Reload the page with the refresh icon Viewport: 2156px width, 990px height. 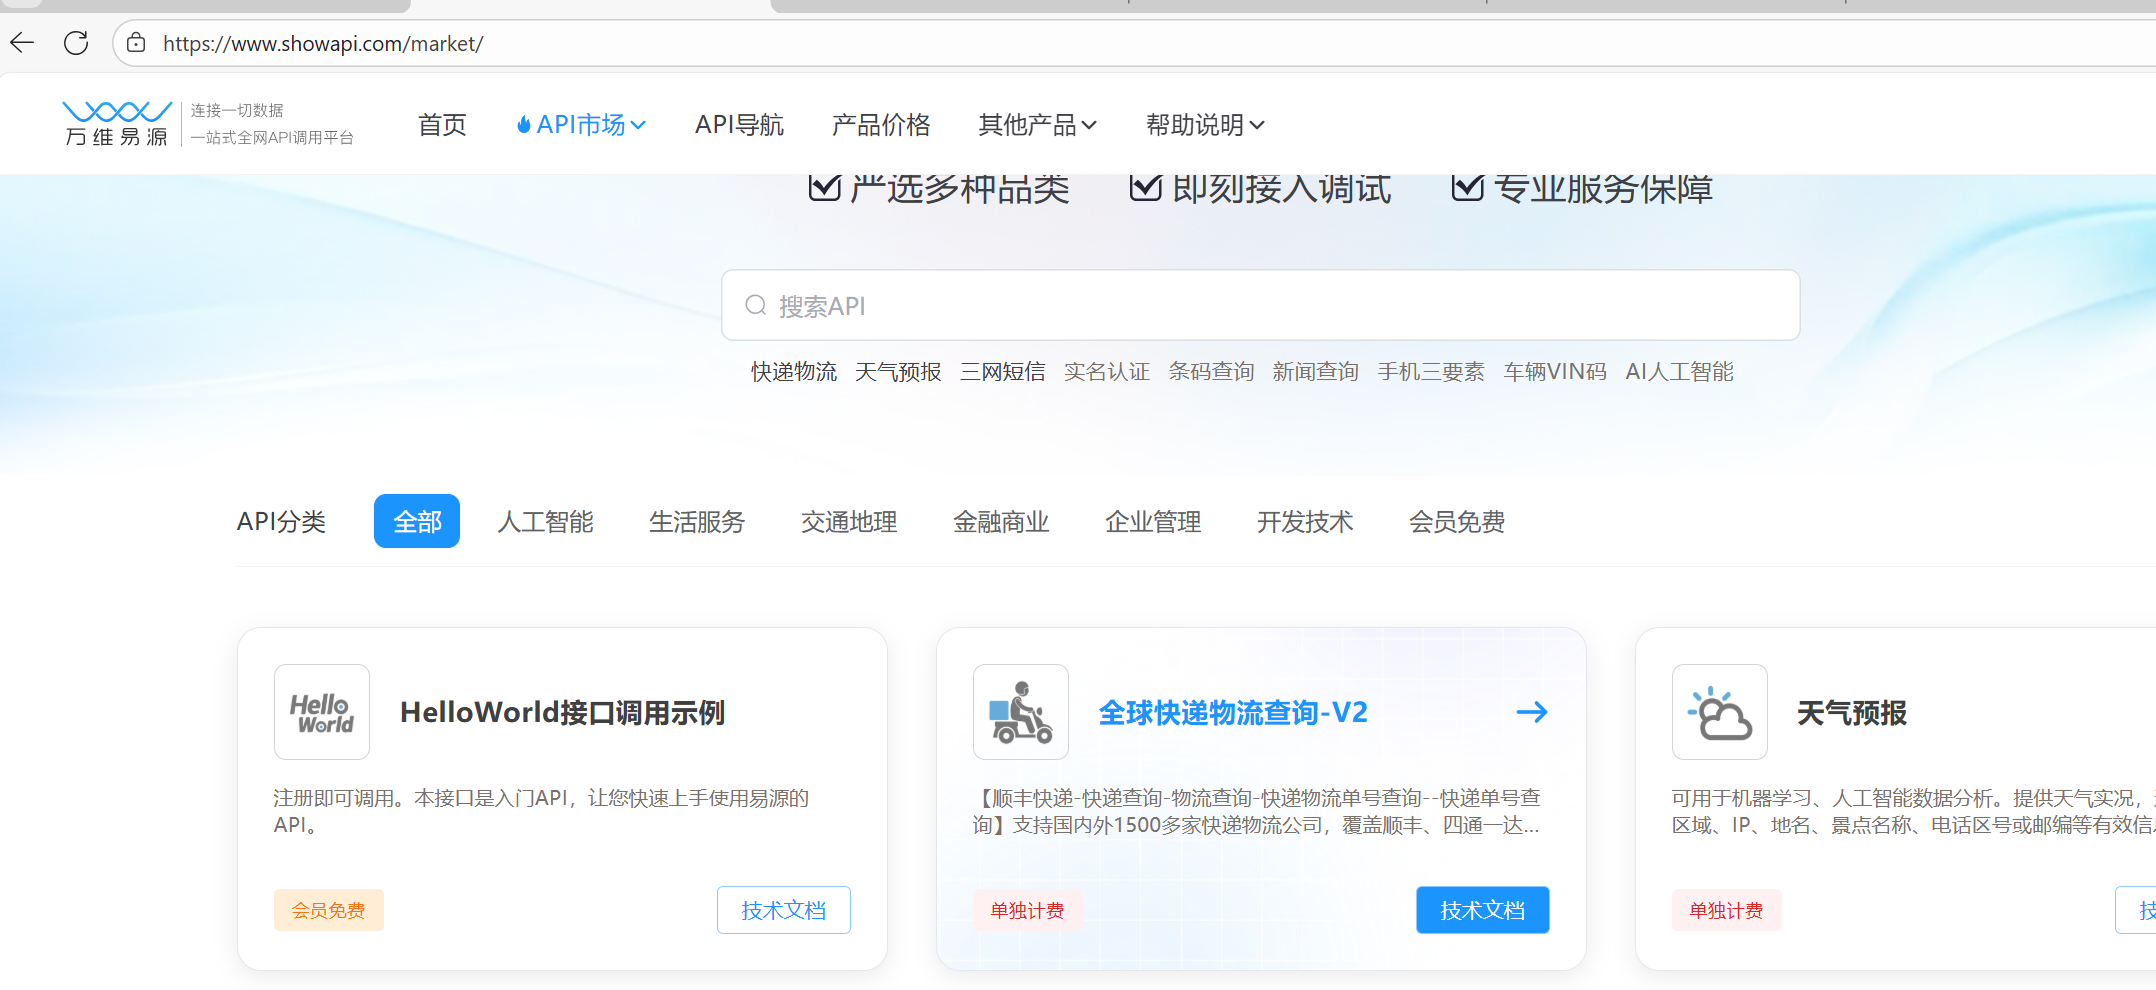(76, 43)
